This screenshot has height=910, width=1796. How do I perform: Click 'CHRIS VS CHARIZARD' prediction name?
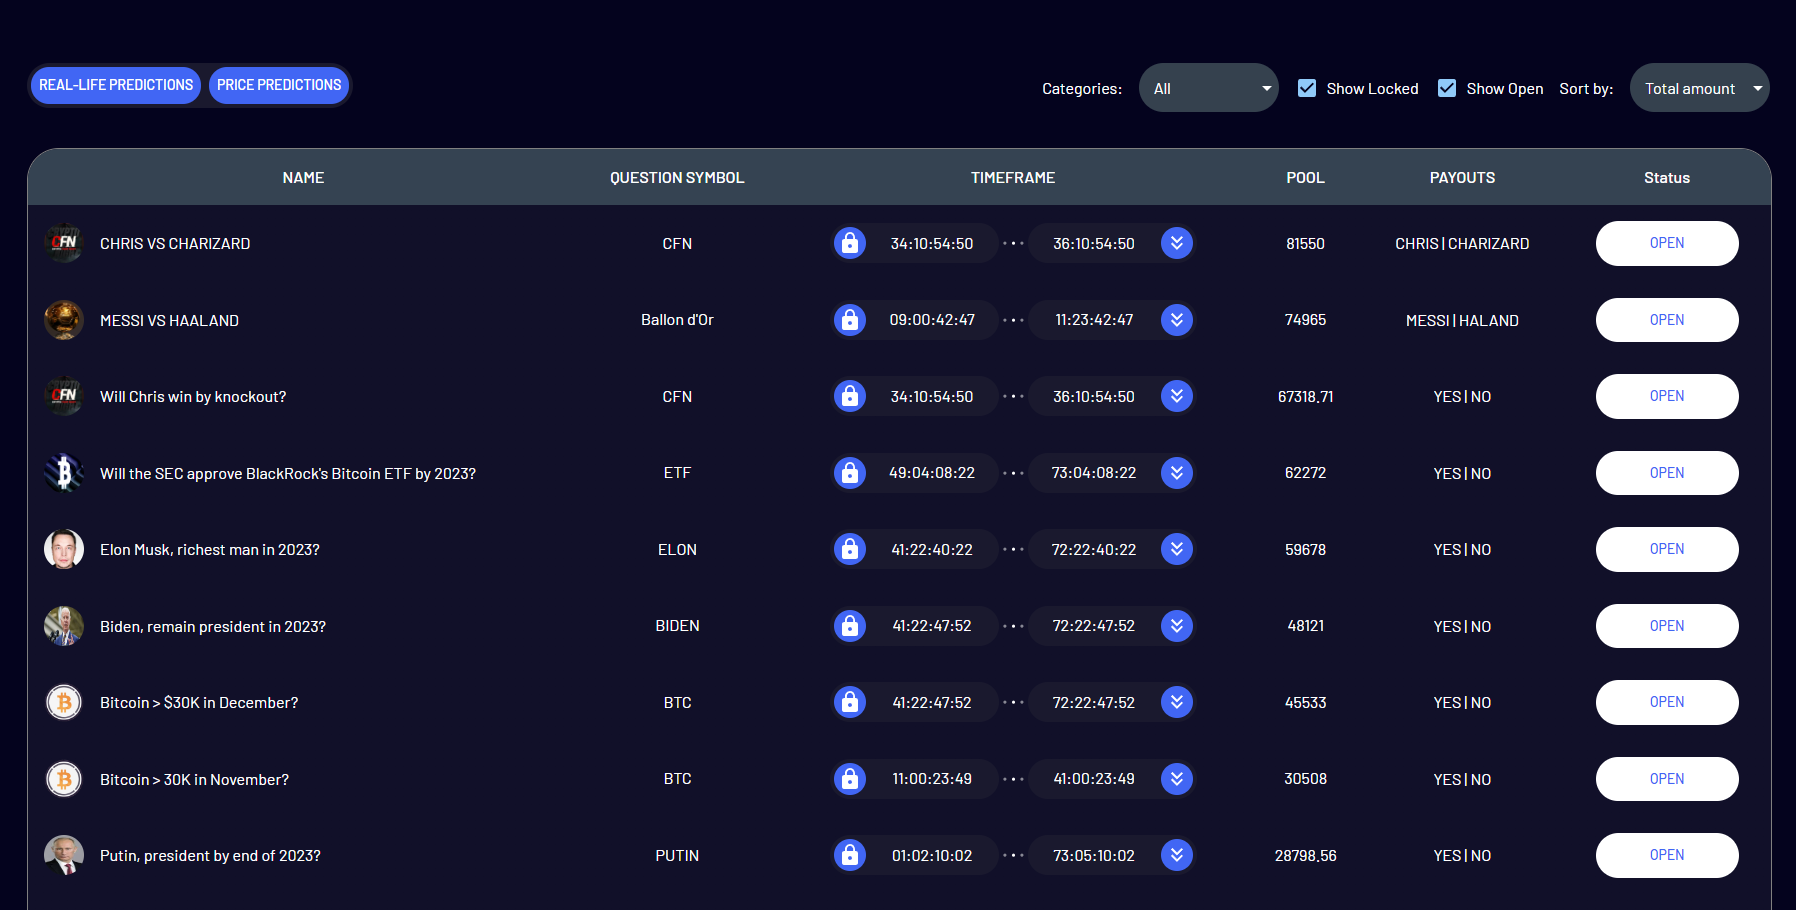point(175,244)
